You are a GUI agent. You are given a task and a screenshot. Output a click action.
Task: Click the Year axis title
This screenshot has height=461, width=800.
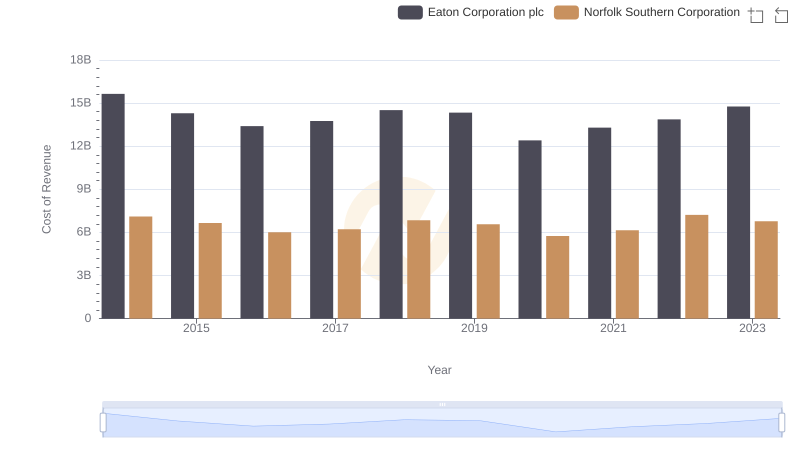tap(439, 370)
